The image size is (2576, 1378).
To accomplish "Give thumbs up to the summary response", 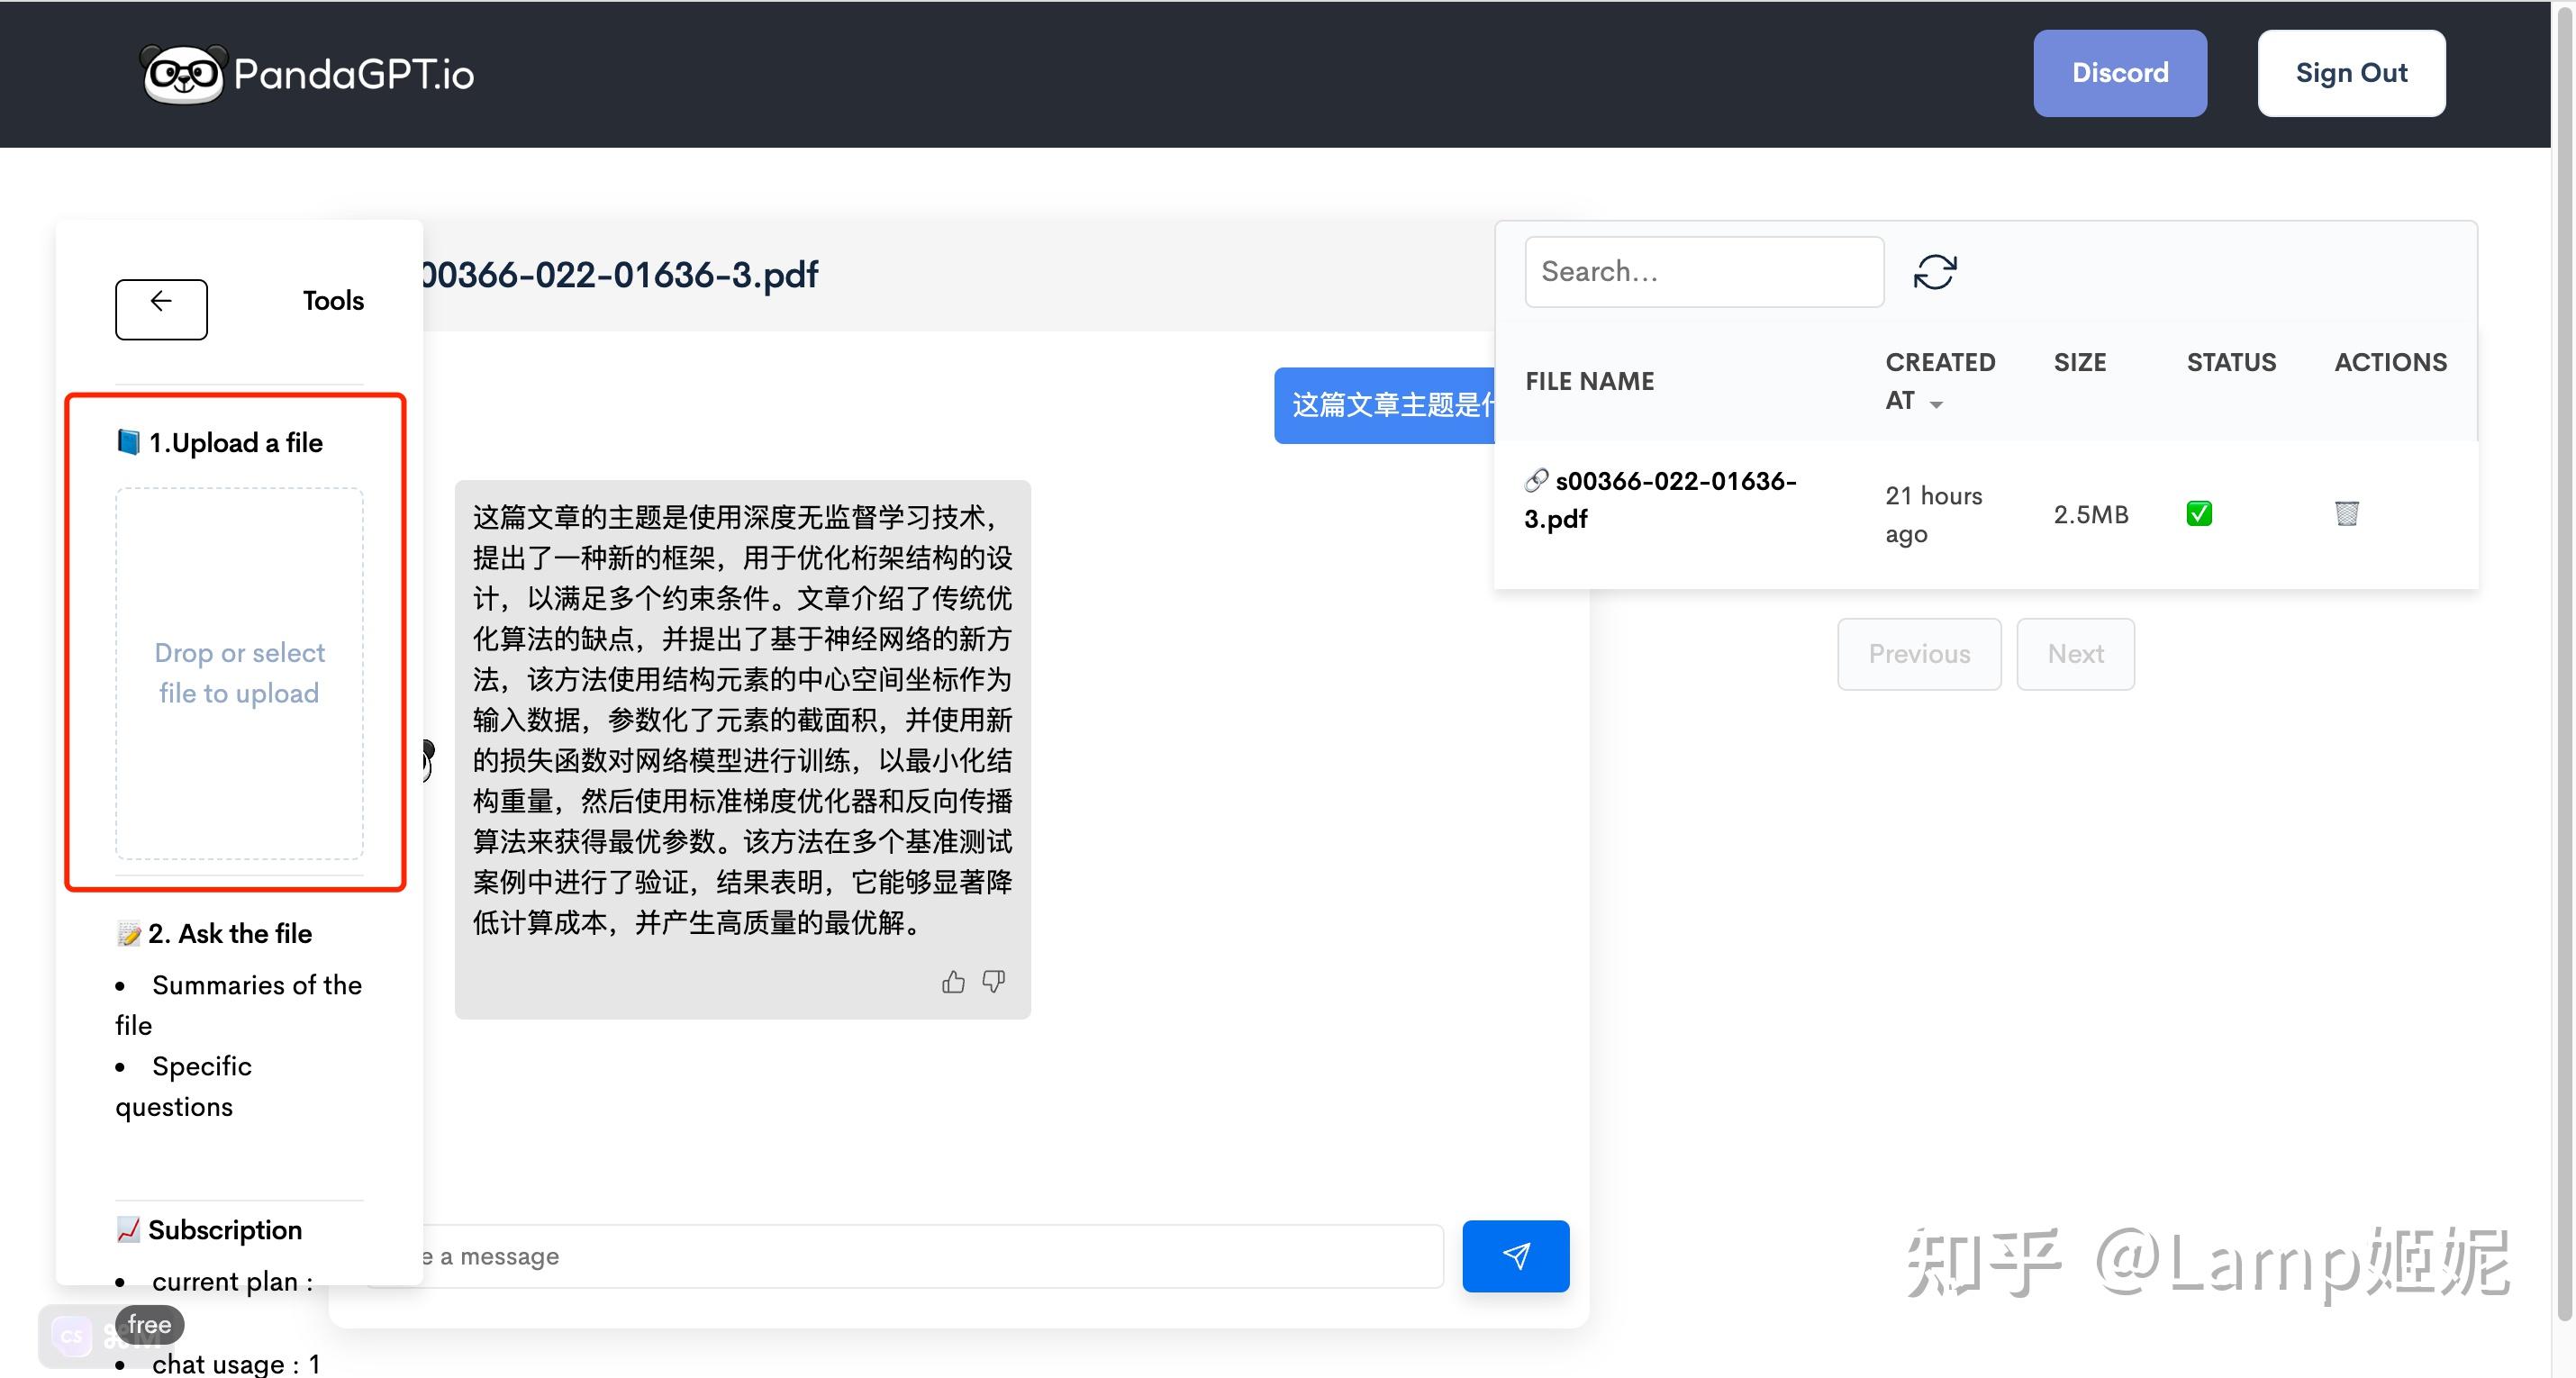I will [x=953, y=981].
